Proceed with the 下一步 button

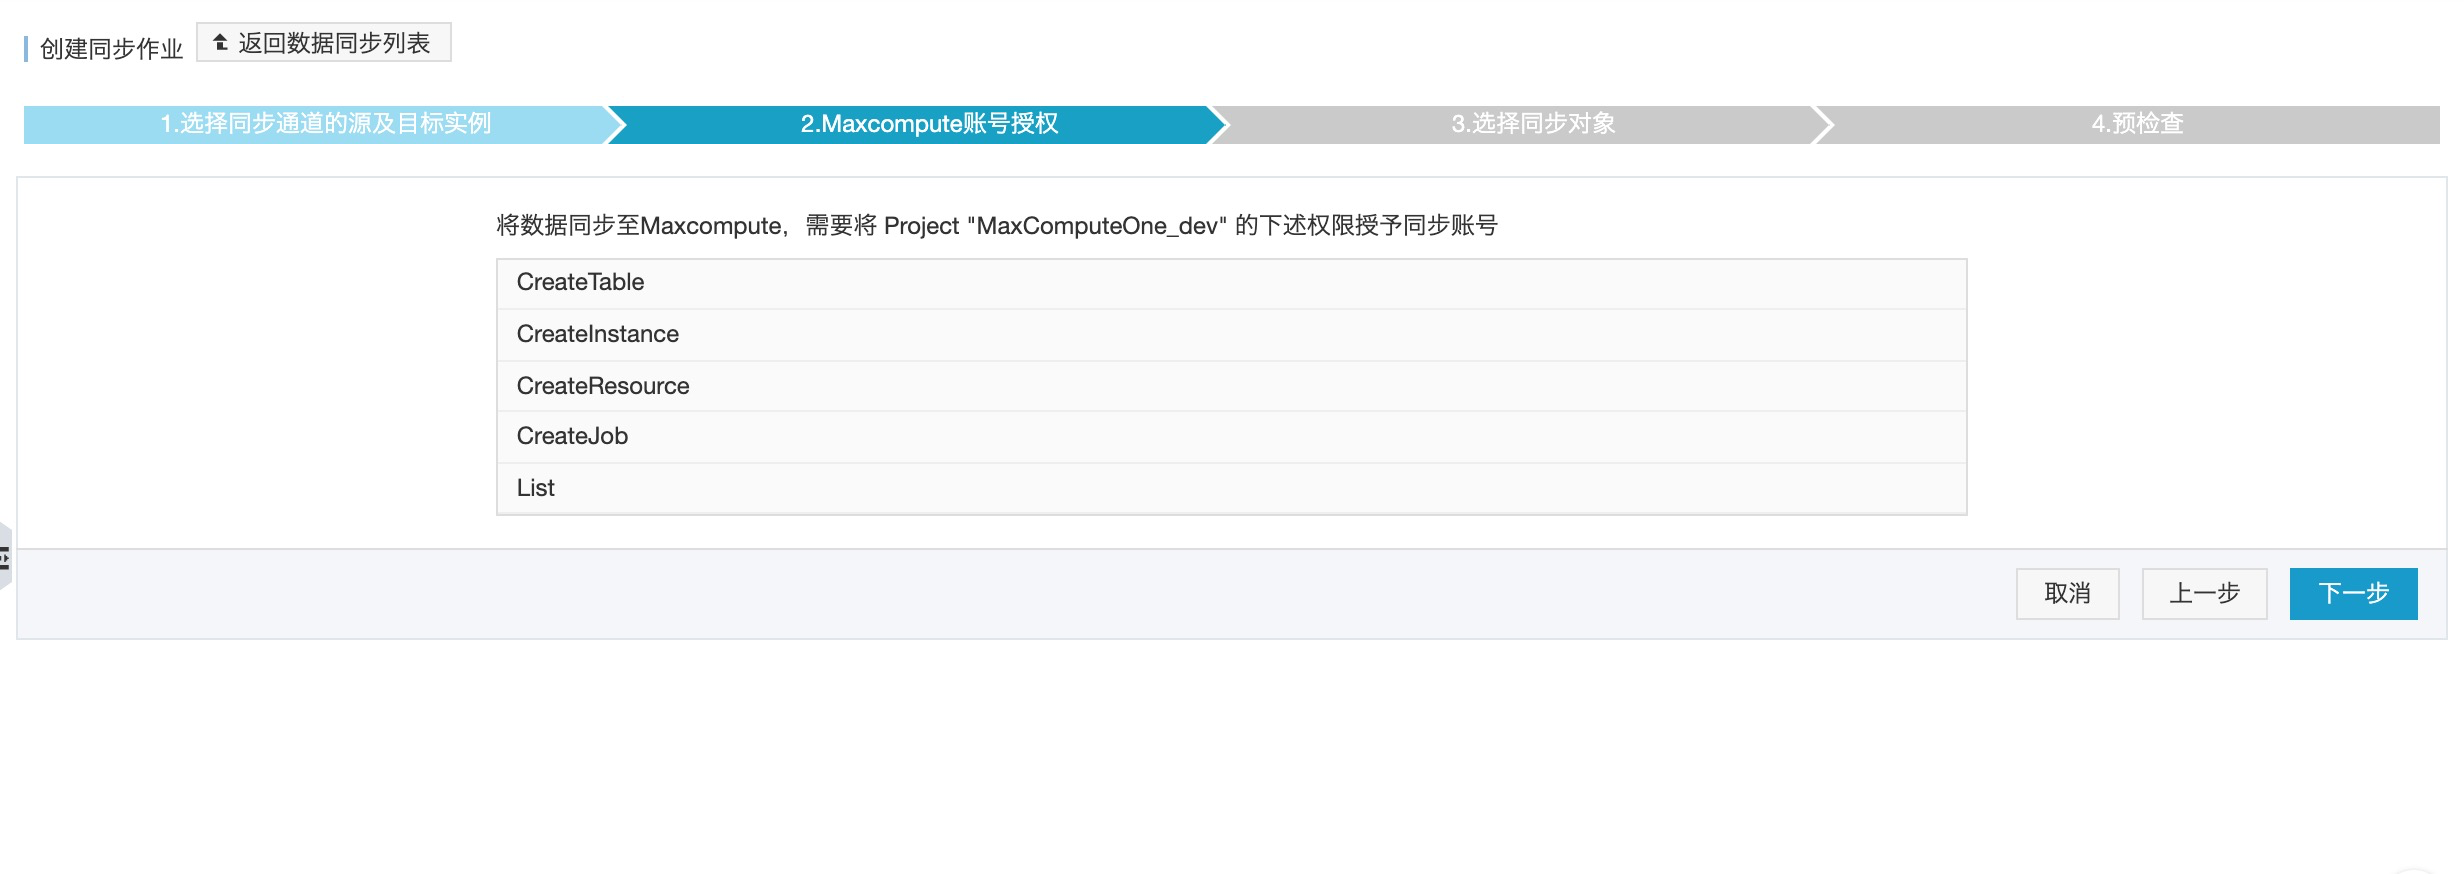[x=2353, y=594]
